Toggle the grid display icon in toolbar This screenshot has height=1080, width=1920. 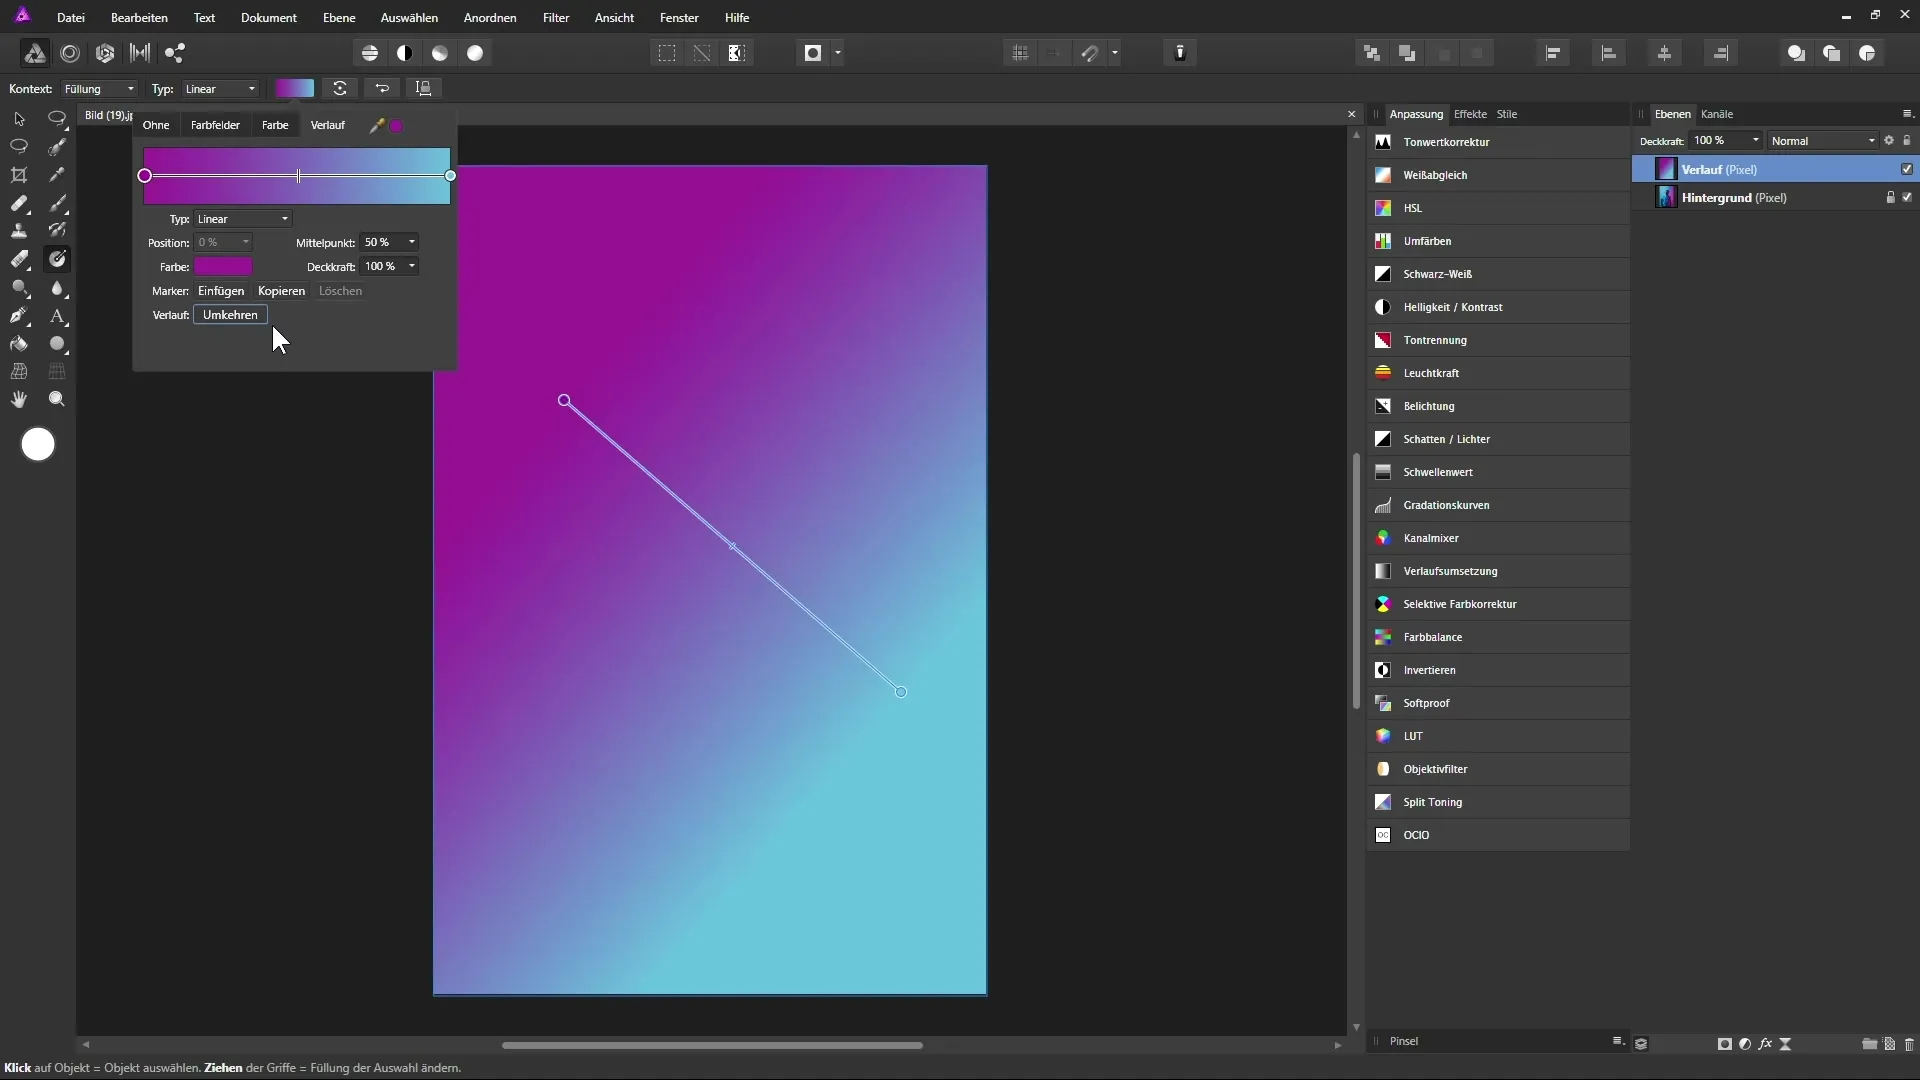pos(1020,53)
